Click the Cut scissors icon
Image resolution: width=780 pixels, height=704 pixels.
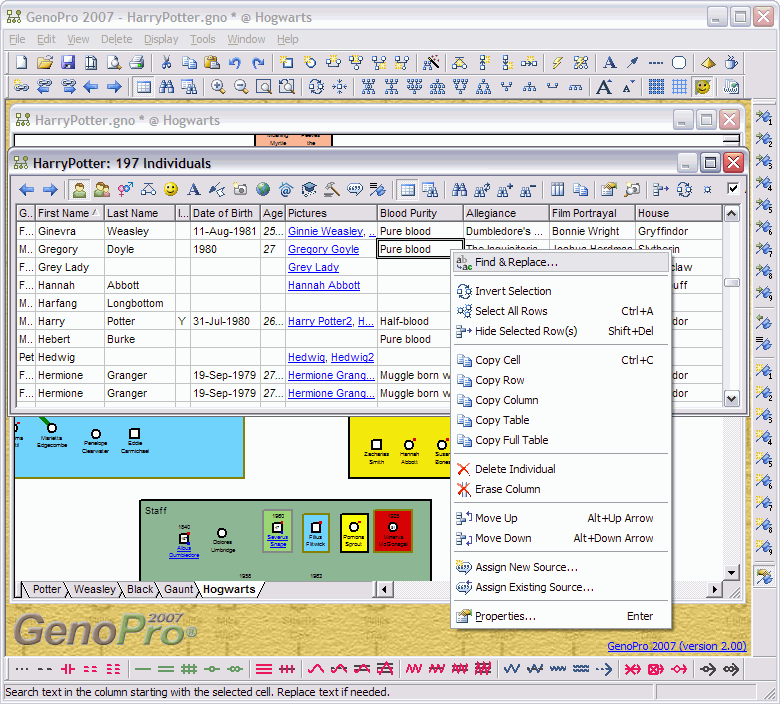166,63
